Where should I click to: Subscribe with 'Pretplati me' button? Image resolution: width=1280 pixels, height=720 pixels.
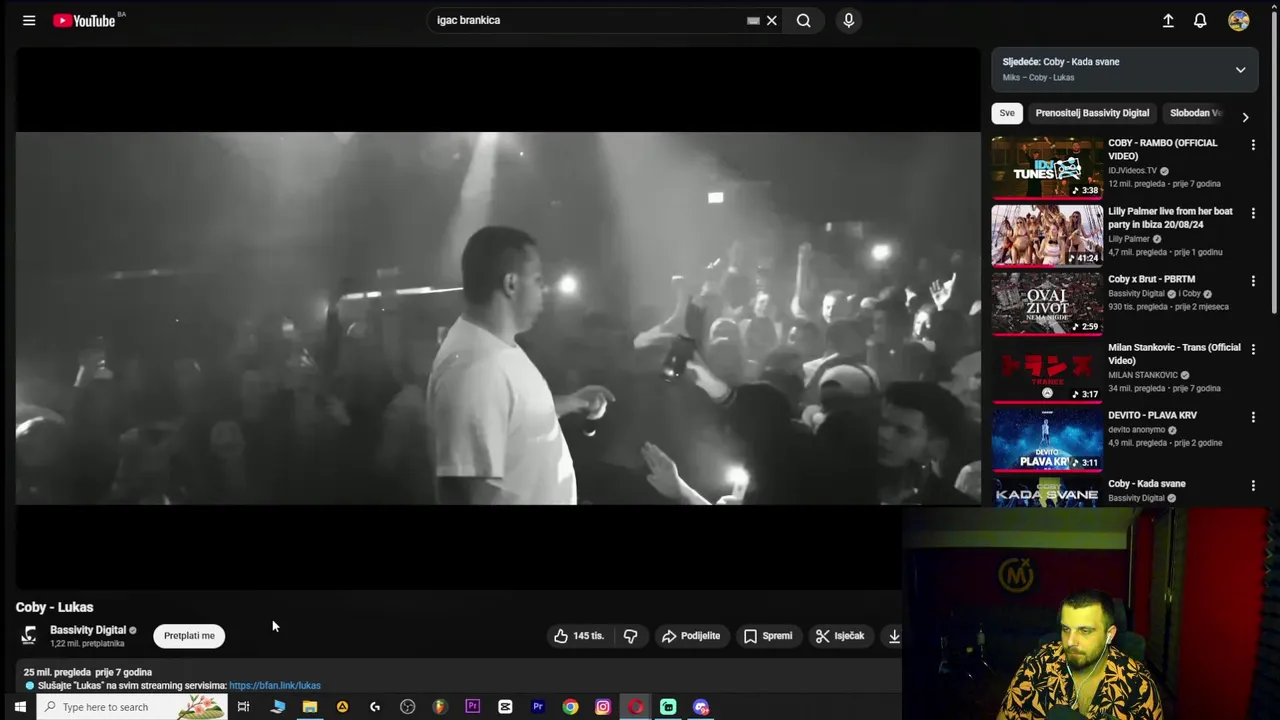pos(189,636)
